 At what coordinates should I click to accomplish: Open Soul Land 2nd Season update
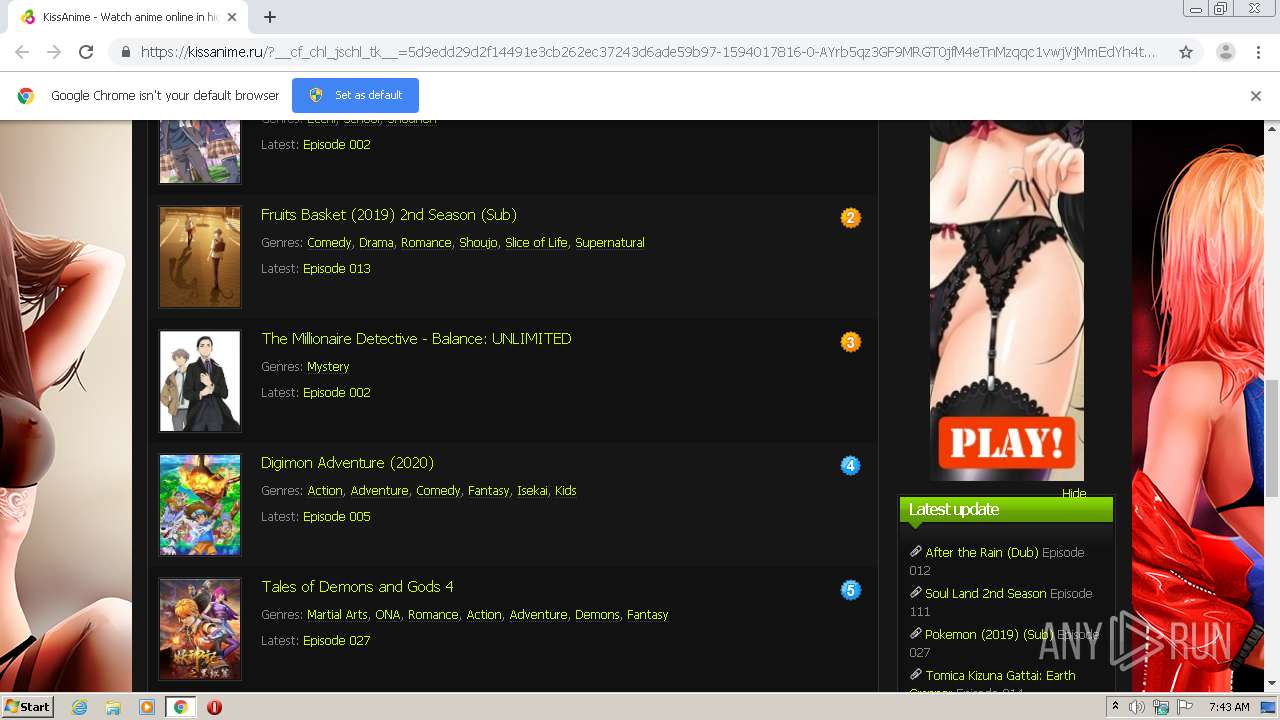coord(986,594)
